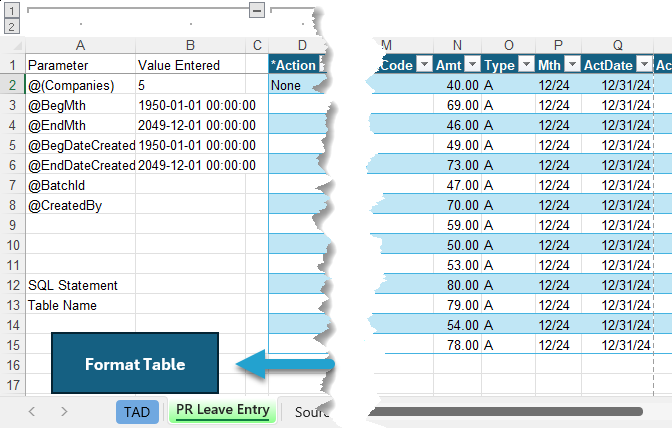Open the Amt column filter dropdown

[x=472, y=64]
